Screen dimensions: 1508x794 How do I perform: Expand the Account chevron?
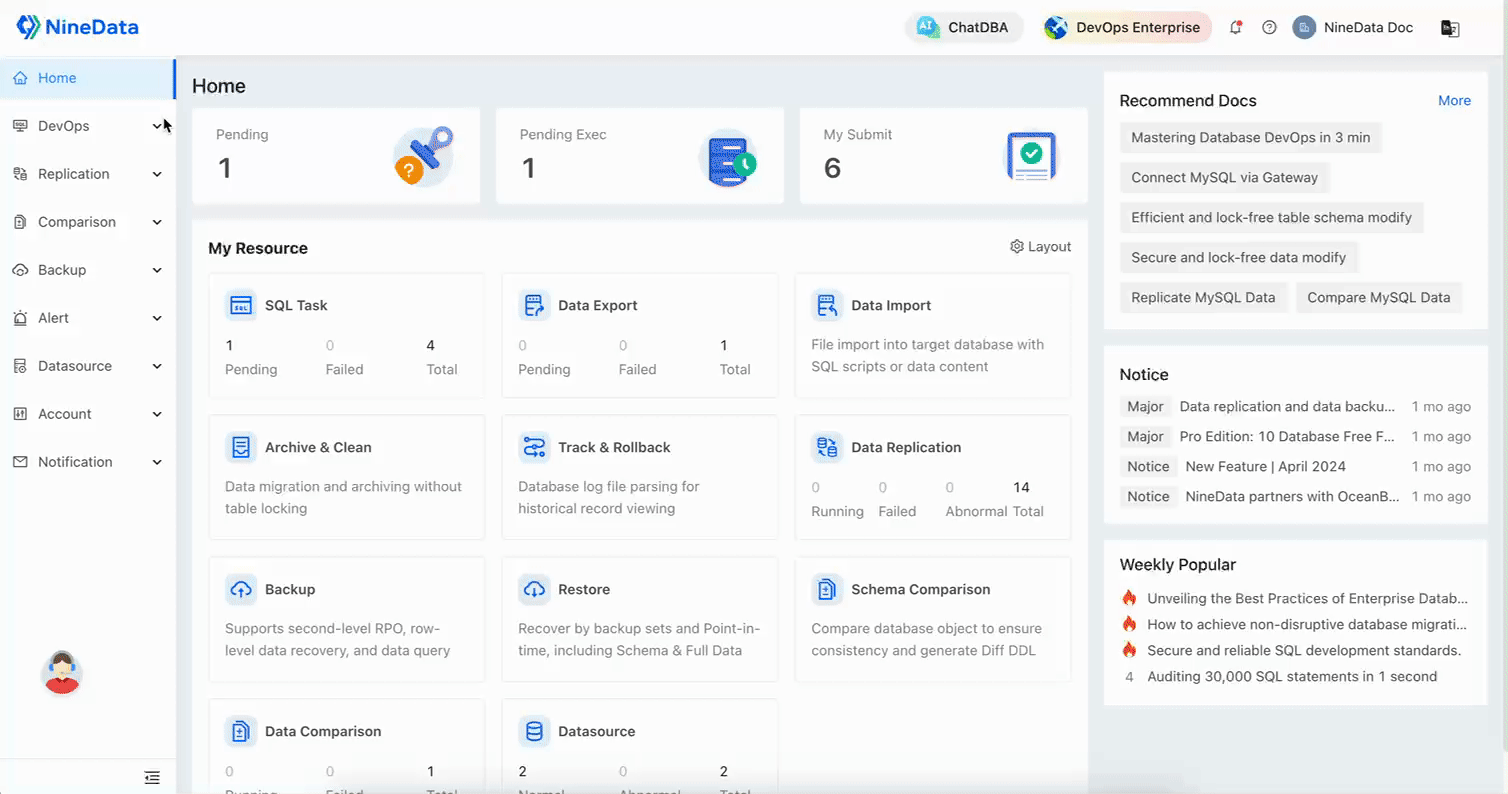pyautogui.click(x=157, y=414)
